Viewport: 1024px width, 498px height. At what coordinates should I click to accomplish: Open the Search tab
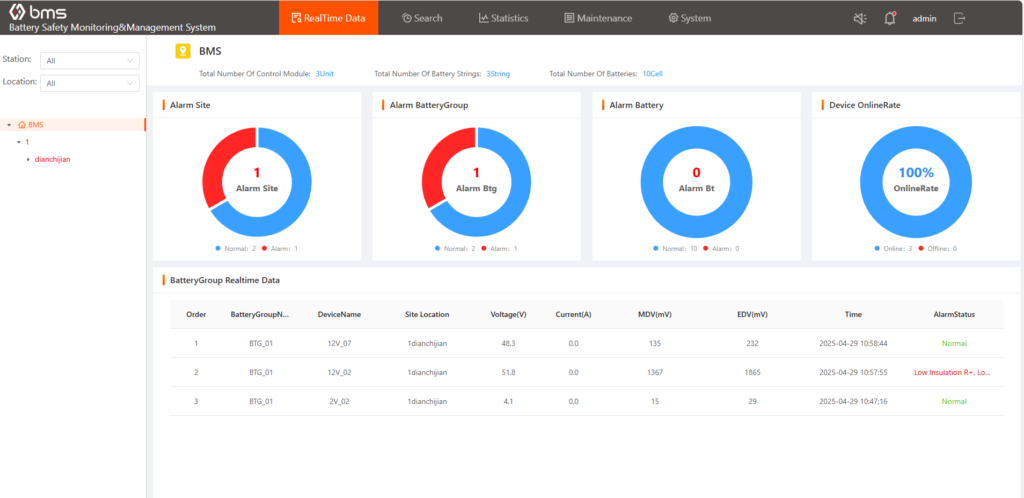pos(421,18)
